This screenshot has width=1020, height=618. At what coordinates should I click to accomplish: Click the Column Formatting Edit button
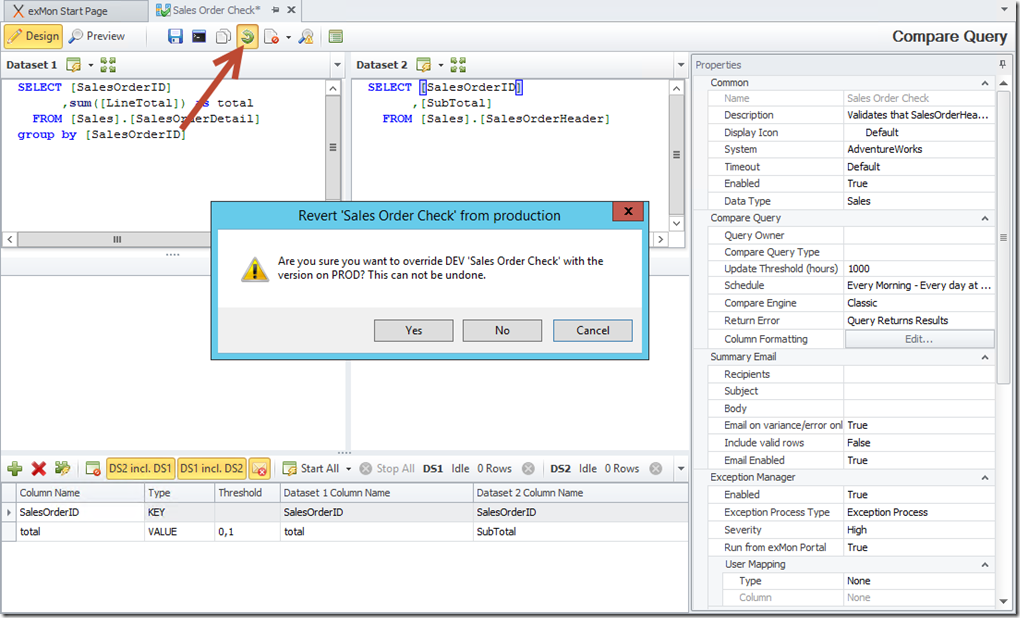pos(919,339)
